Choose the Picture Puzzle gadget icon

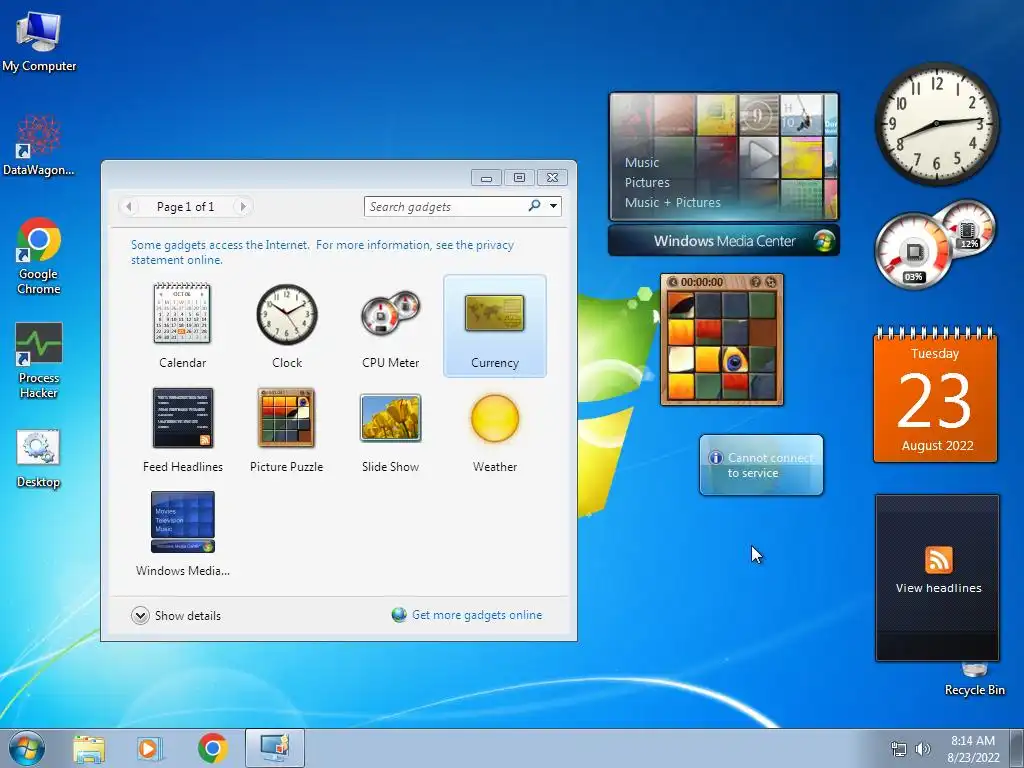click(x=286, y=418)
